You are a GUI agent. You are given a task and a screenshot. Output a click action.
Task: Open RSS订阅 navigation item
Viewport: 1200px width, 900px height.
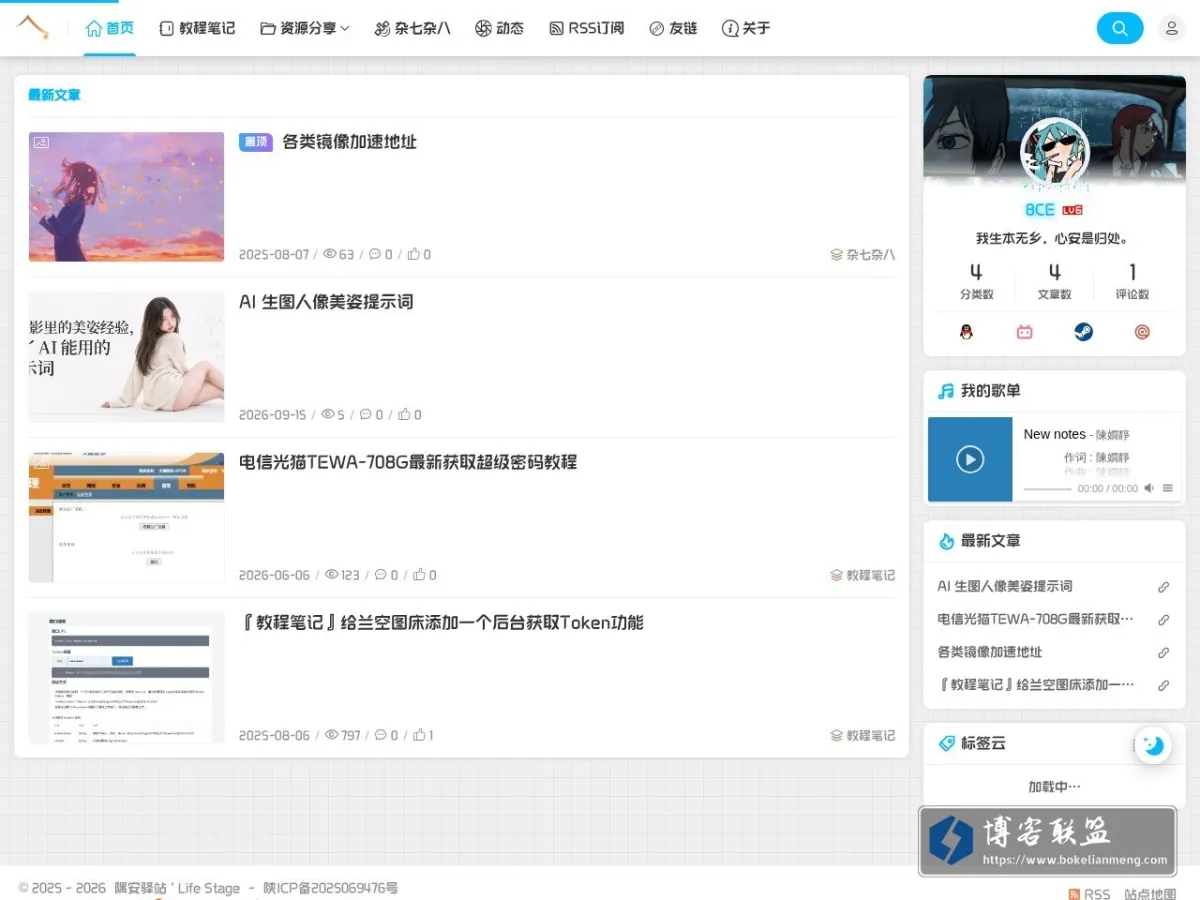tap(587, 28)
